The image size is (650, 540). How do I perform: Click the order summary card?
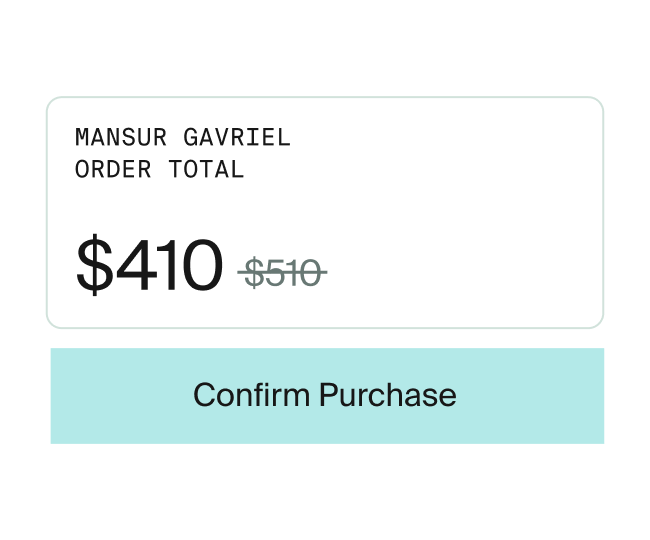(x=325, y=212)
